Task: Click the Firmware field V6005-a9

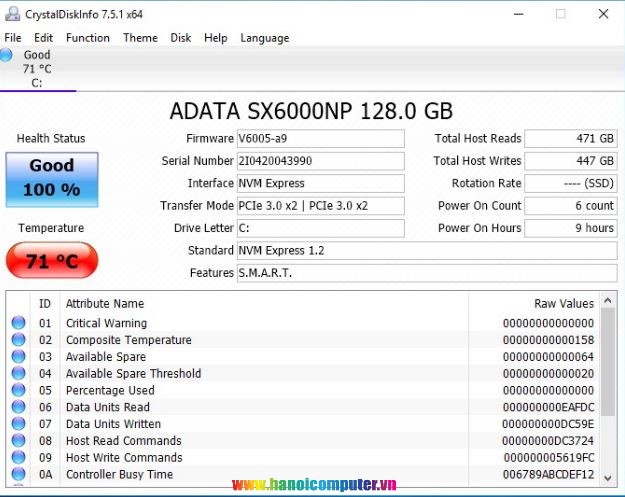Action: tap(320, 138)
